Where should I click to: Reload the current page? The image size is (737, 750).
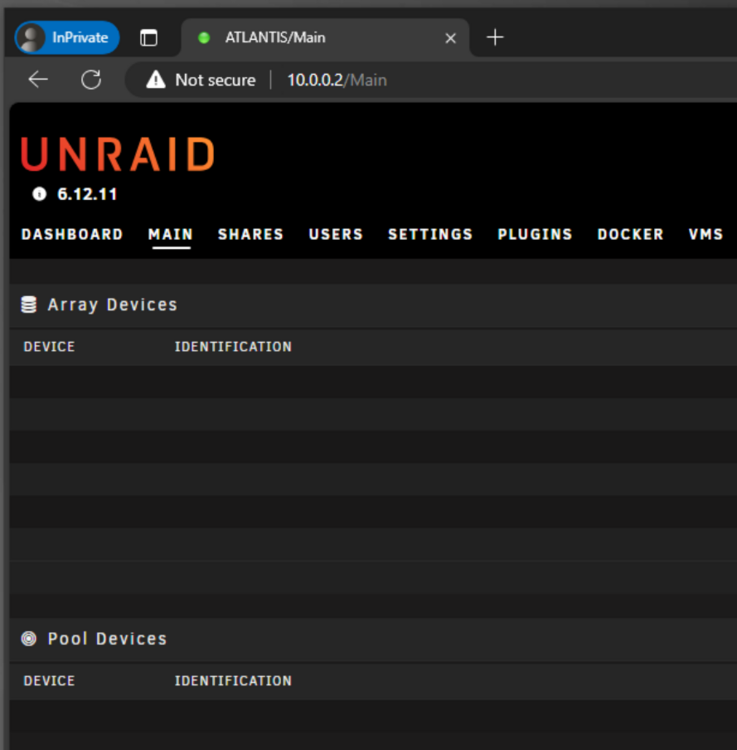[x=91, y=79]
